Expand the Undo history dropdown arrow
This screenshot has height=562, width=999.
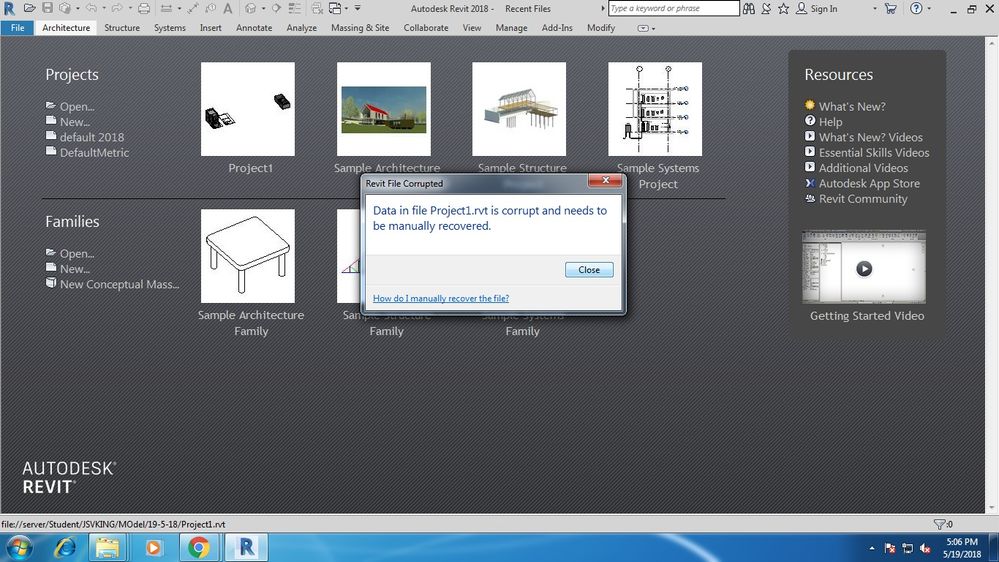104,9
